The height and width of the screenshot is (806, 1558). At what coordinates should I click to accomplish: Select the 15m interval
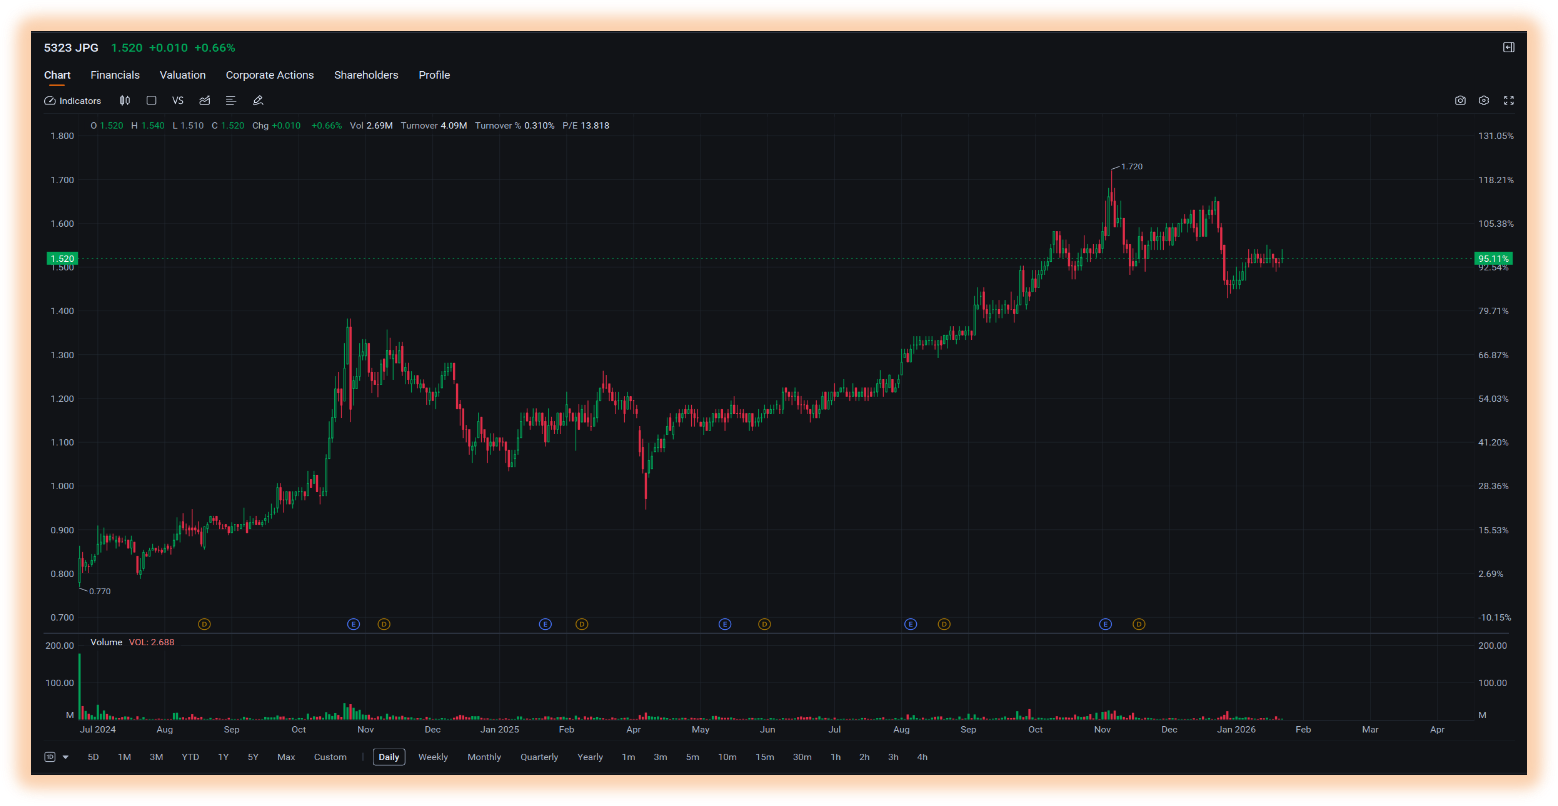tap(765, 757)
